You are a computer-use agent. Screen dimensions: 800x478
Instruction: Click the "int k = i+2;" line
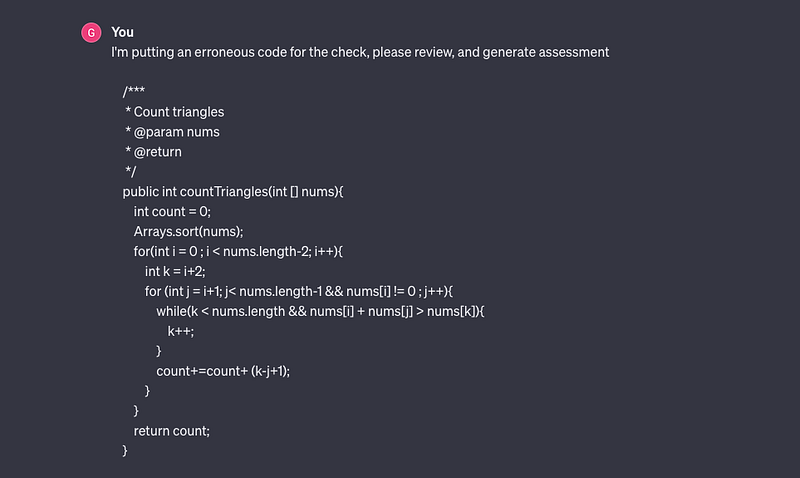pos(175,271)
